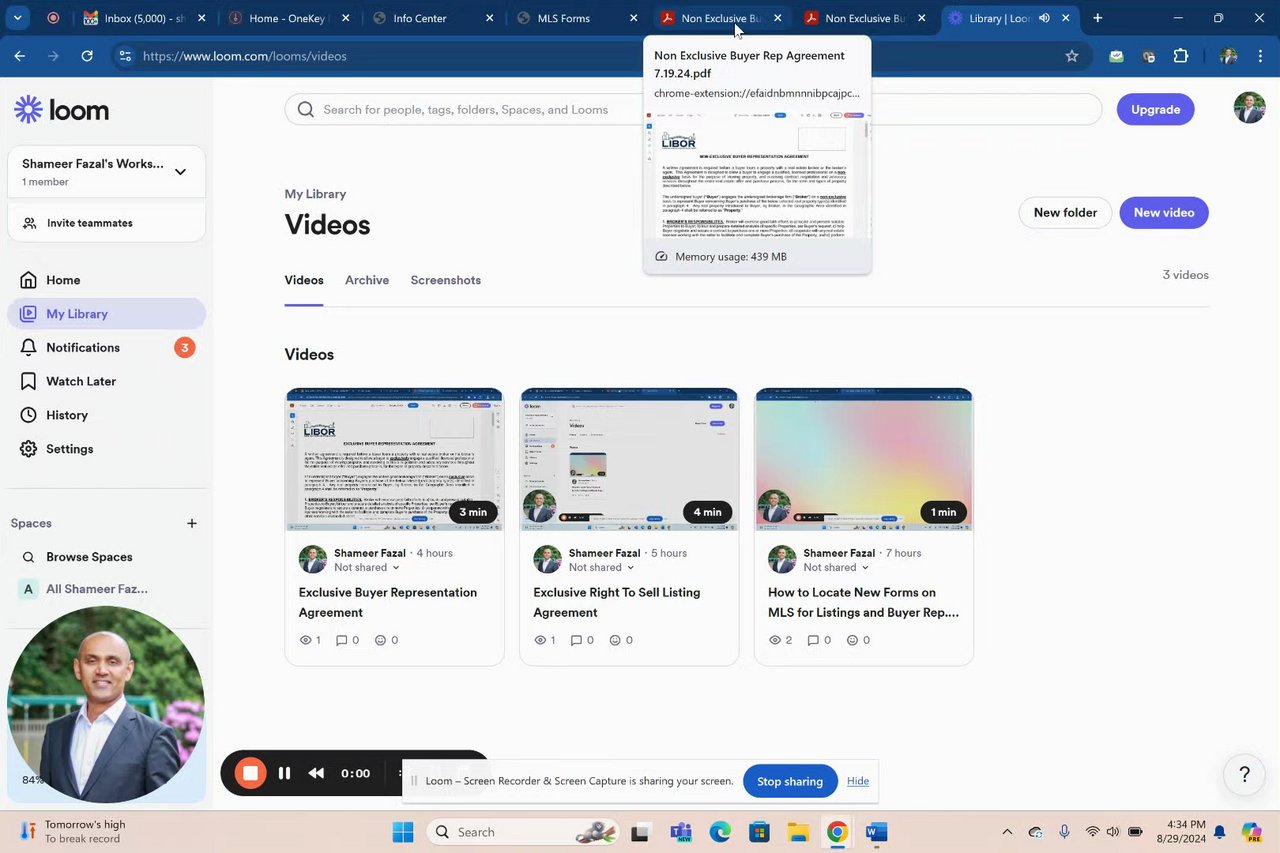Bookmark this page with the star icon

[x=1072, y=56]
